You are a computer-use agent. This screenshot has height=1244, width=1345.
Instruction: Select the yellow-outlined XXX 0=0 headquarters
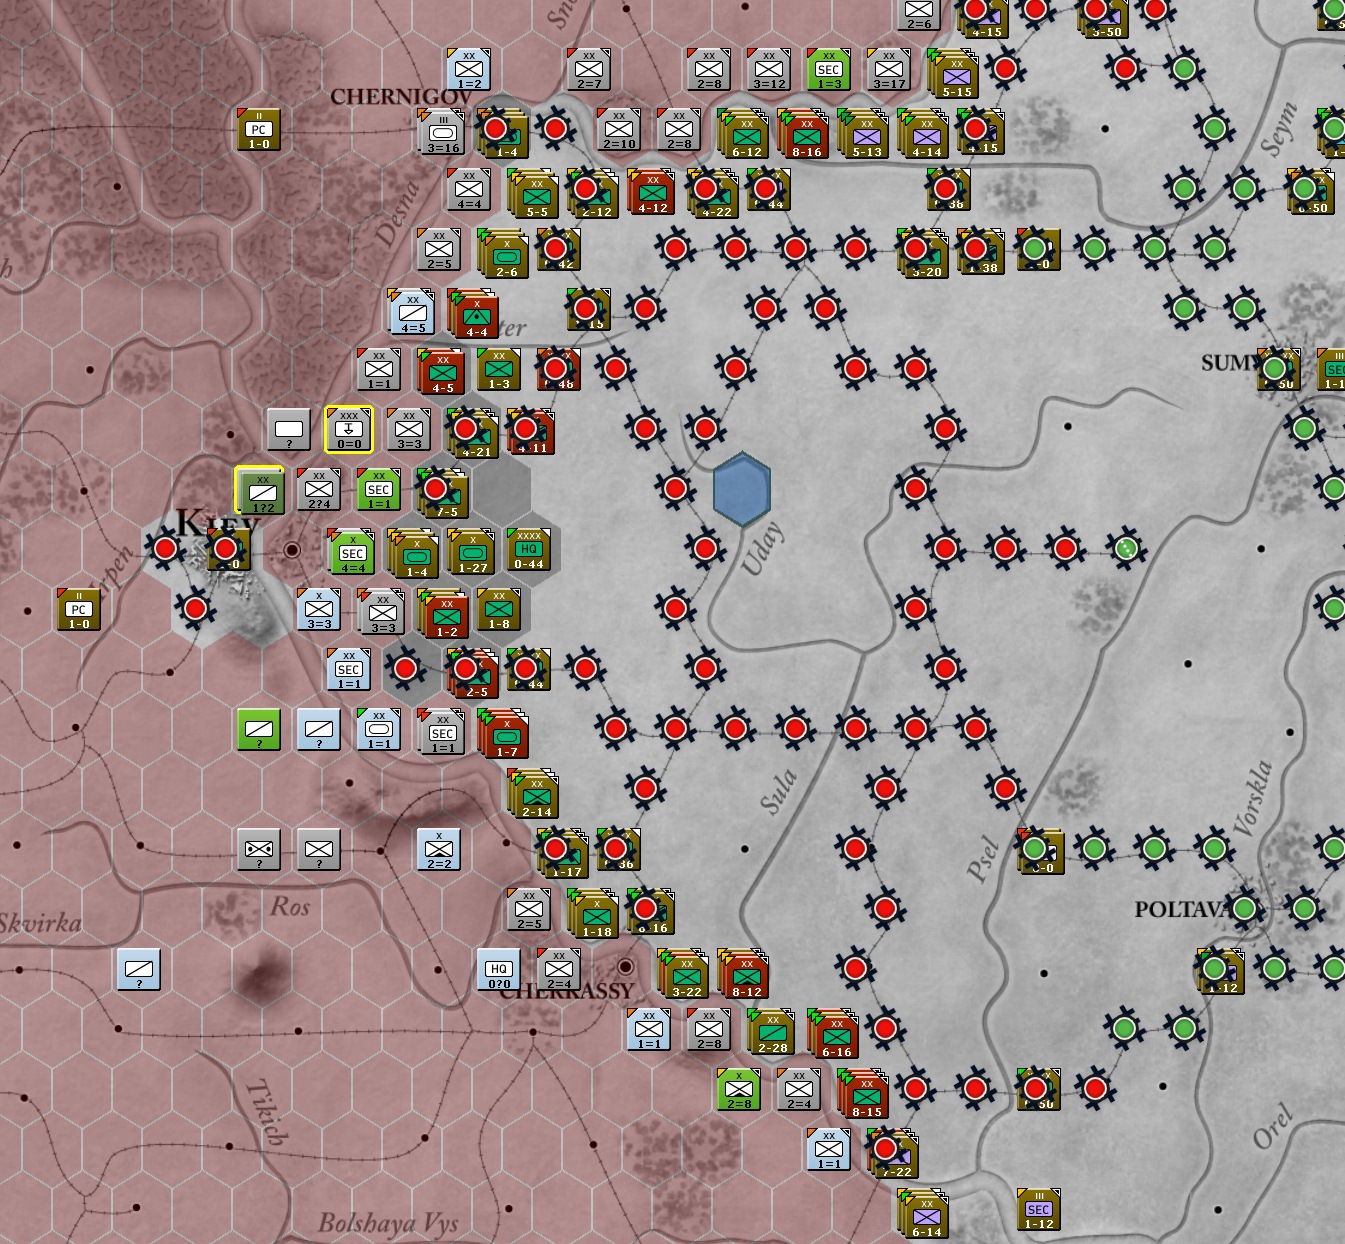pyautogui.click(x=349, y=429)
